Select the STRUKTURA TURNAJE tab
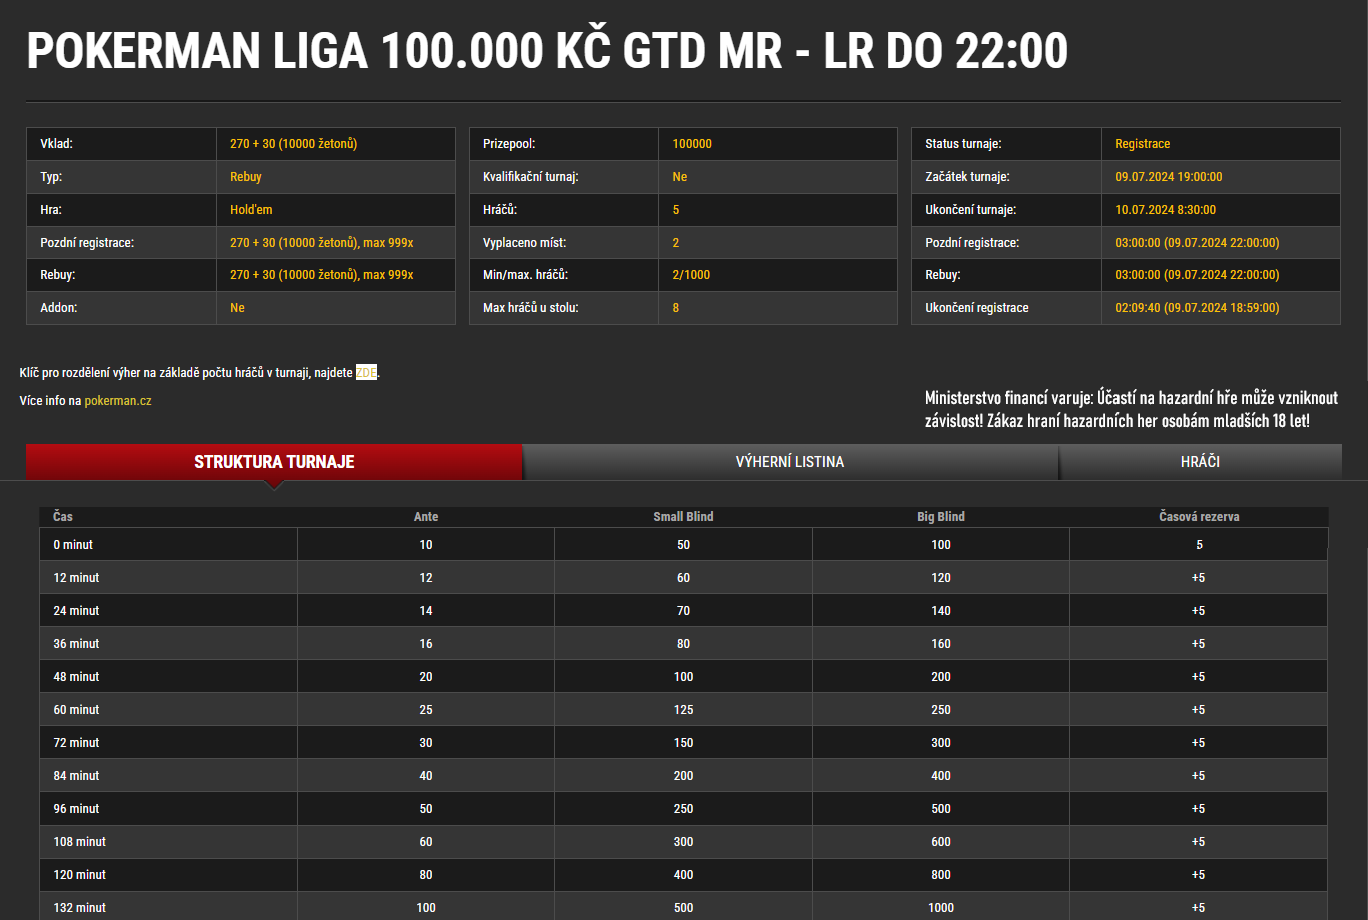This screenshot has width=1368, height=920. click(274, 462)
